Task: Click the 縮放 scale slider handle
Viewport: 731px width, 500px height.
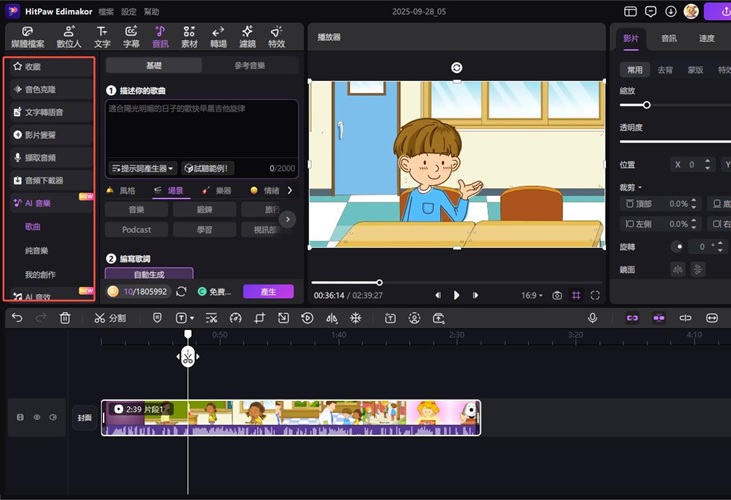Action: (647, 105)
